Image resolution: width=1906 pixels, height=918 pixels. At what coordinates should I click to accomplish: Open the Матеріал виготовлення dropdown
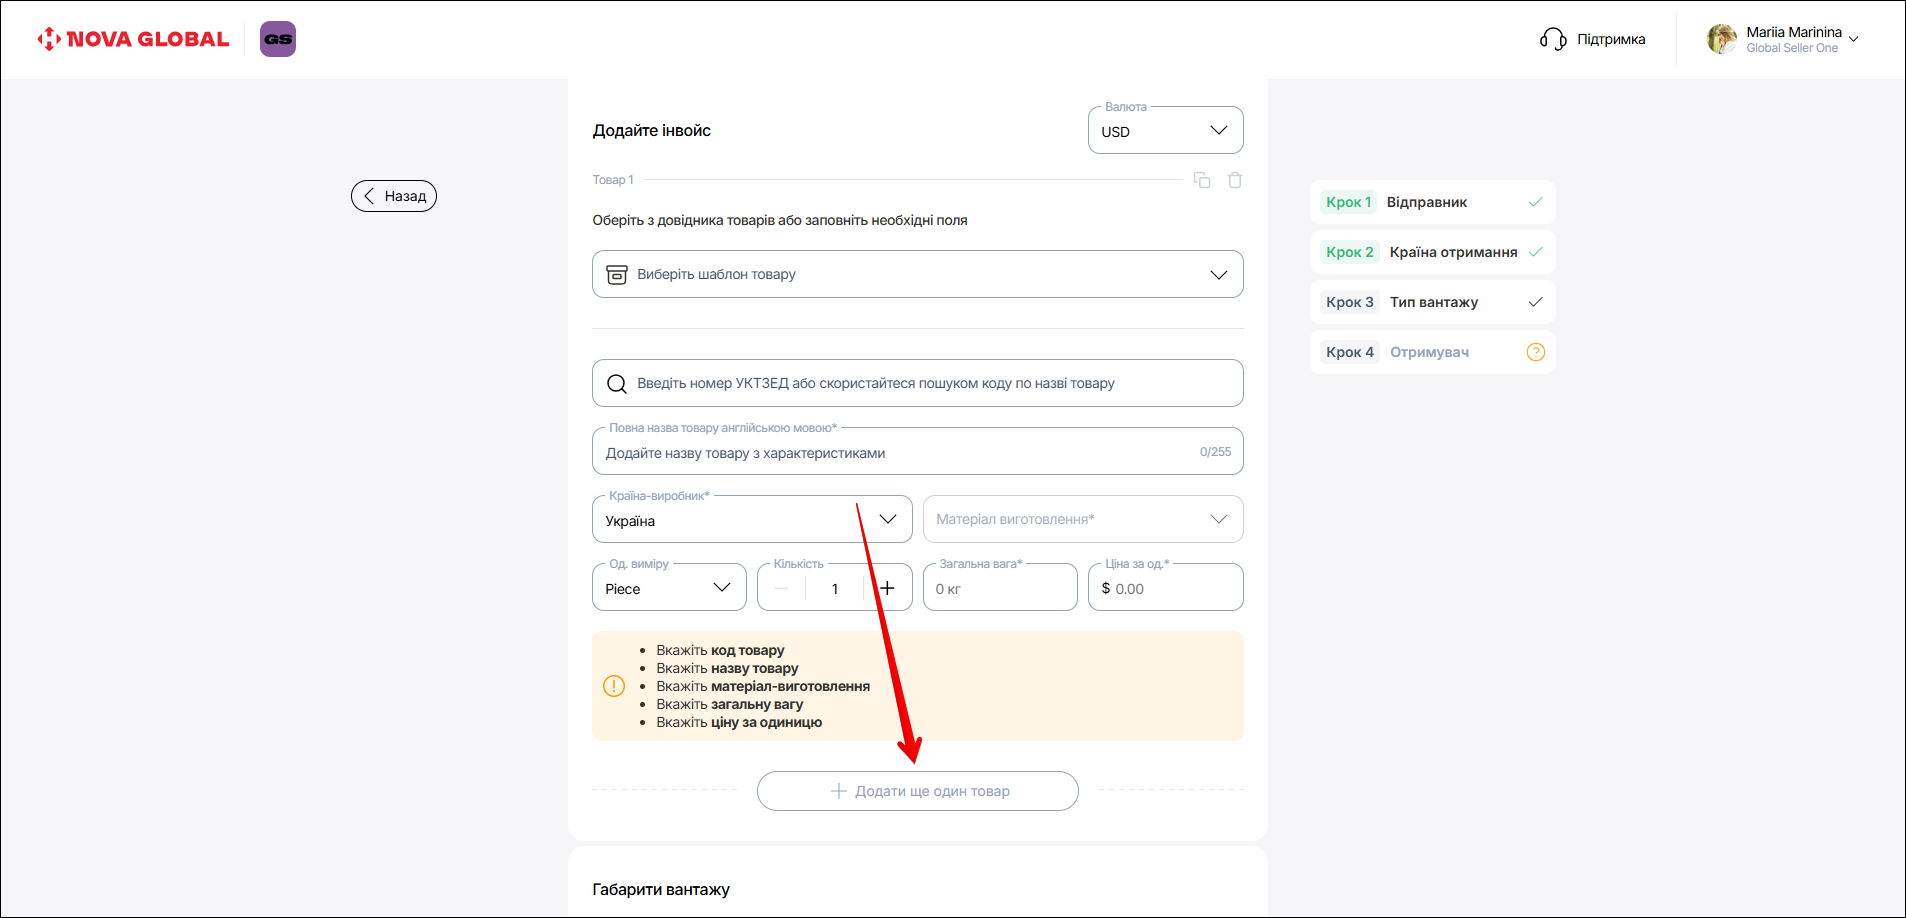coord(1082,520)
